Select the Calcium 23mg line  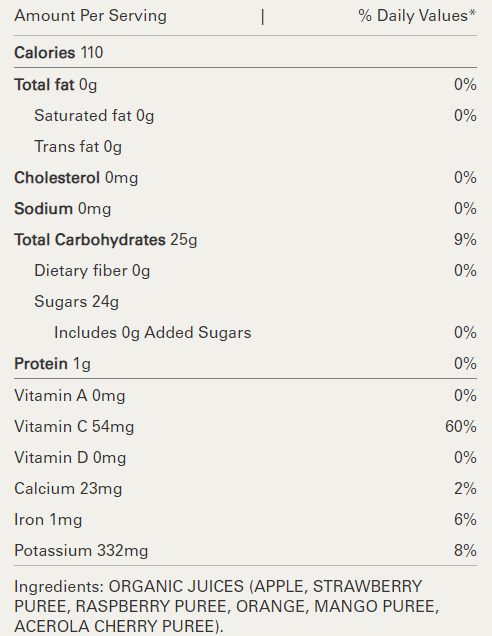click(68, 489)
